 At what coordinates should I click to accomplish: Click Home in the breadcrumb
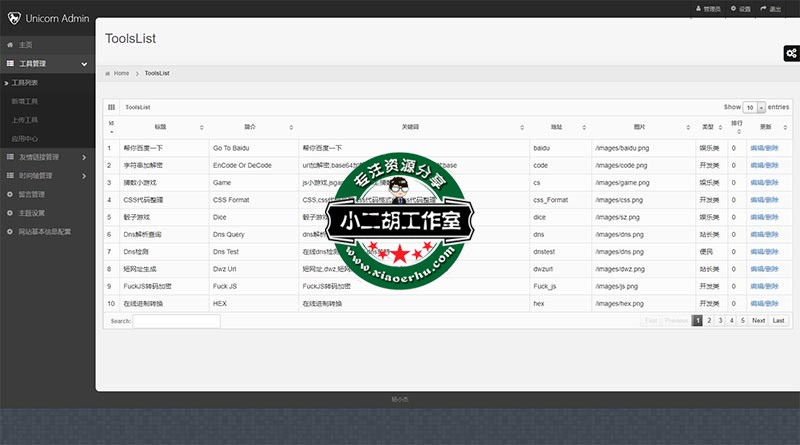click(x=121, y=73)
